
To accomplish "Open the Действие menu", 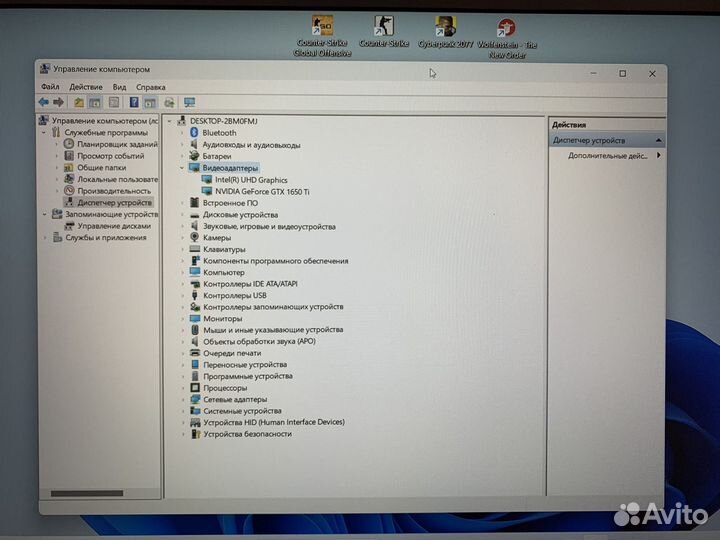I will point(85,87).
